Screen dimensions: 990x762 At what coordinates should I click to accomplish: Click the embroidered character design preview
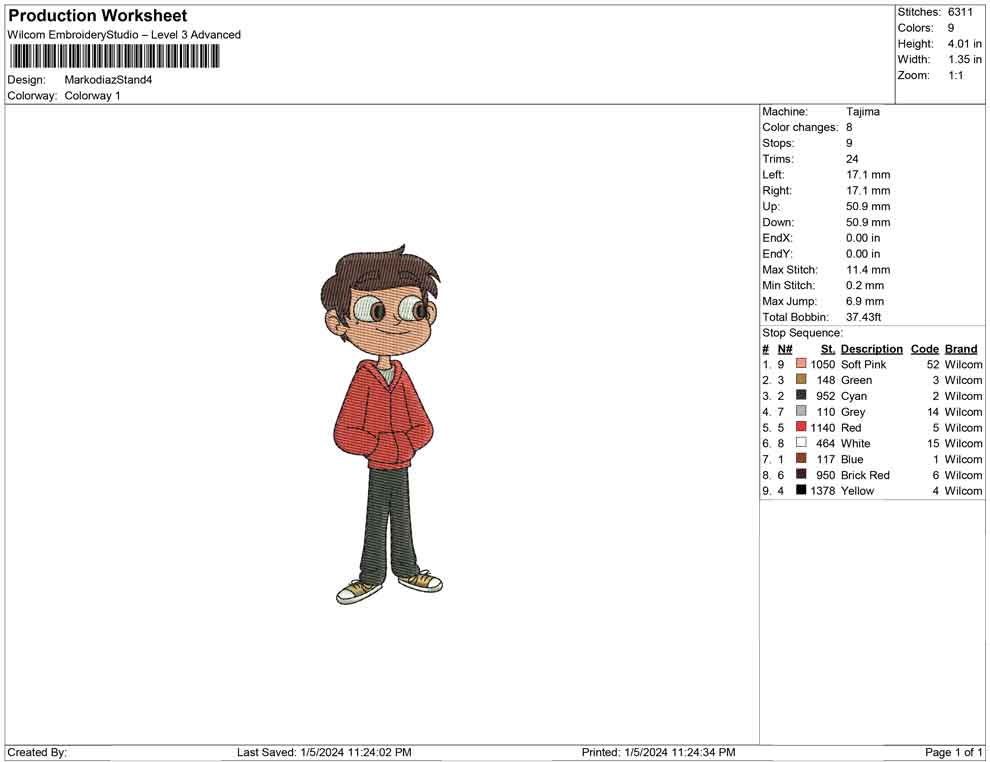(x=382, y=424)
